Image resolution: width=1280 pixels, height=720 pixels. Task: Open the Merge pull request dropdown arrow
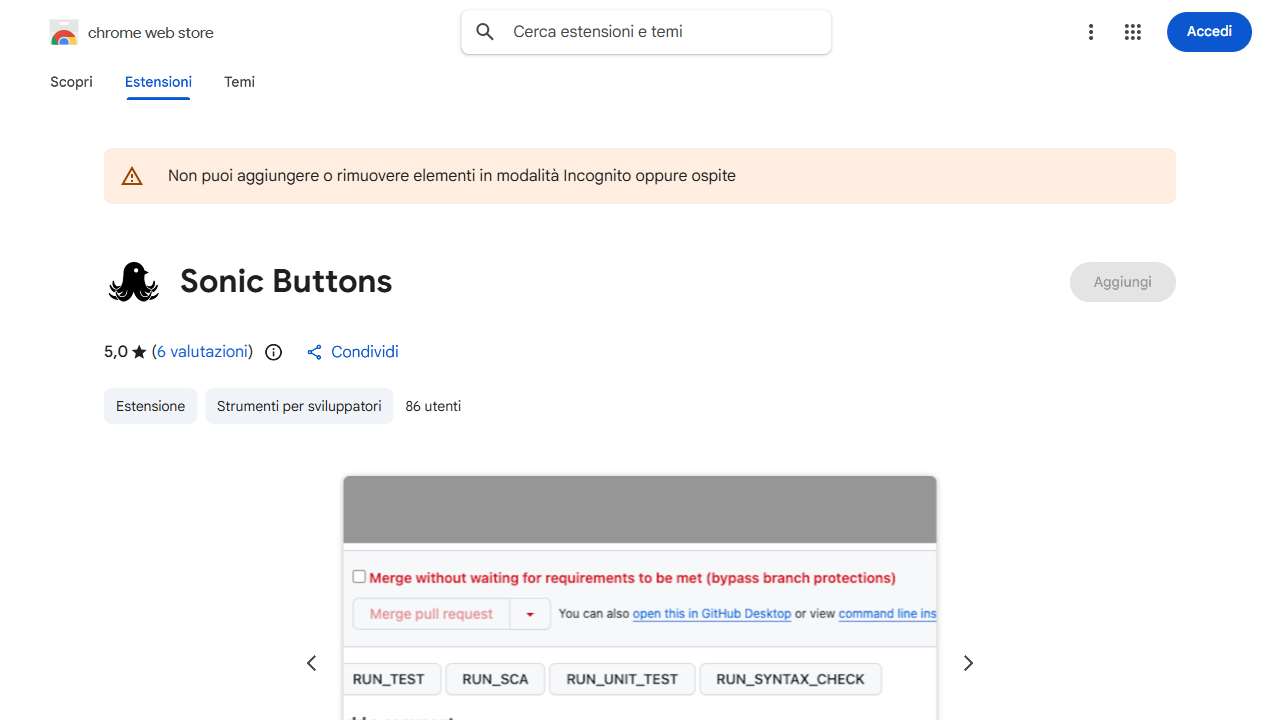pos(530,613)
